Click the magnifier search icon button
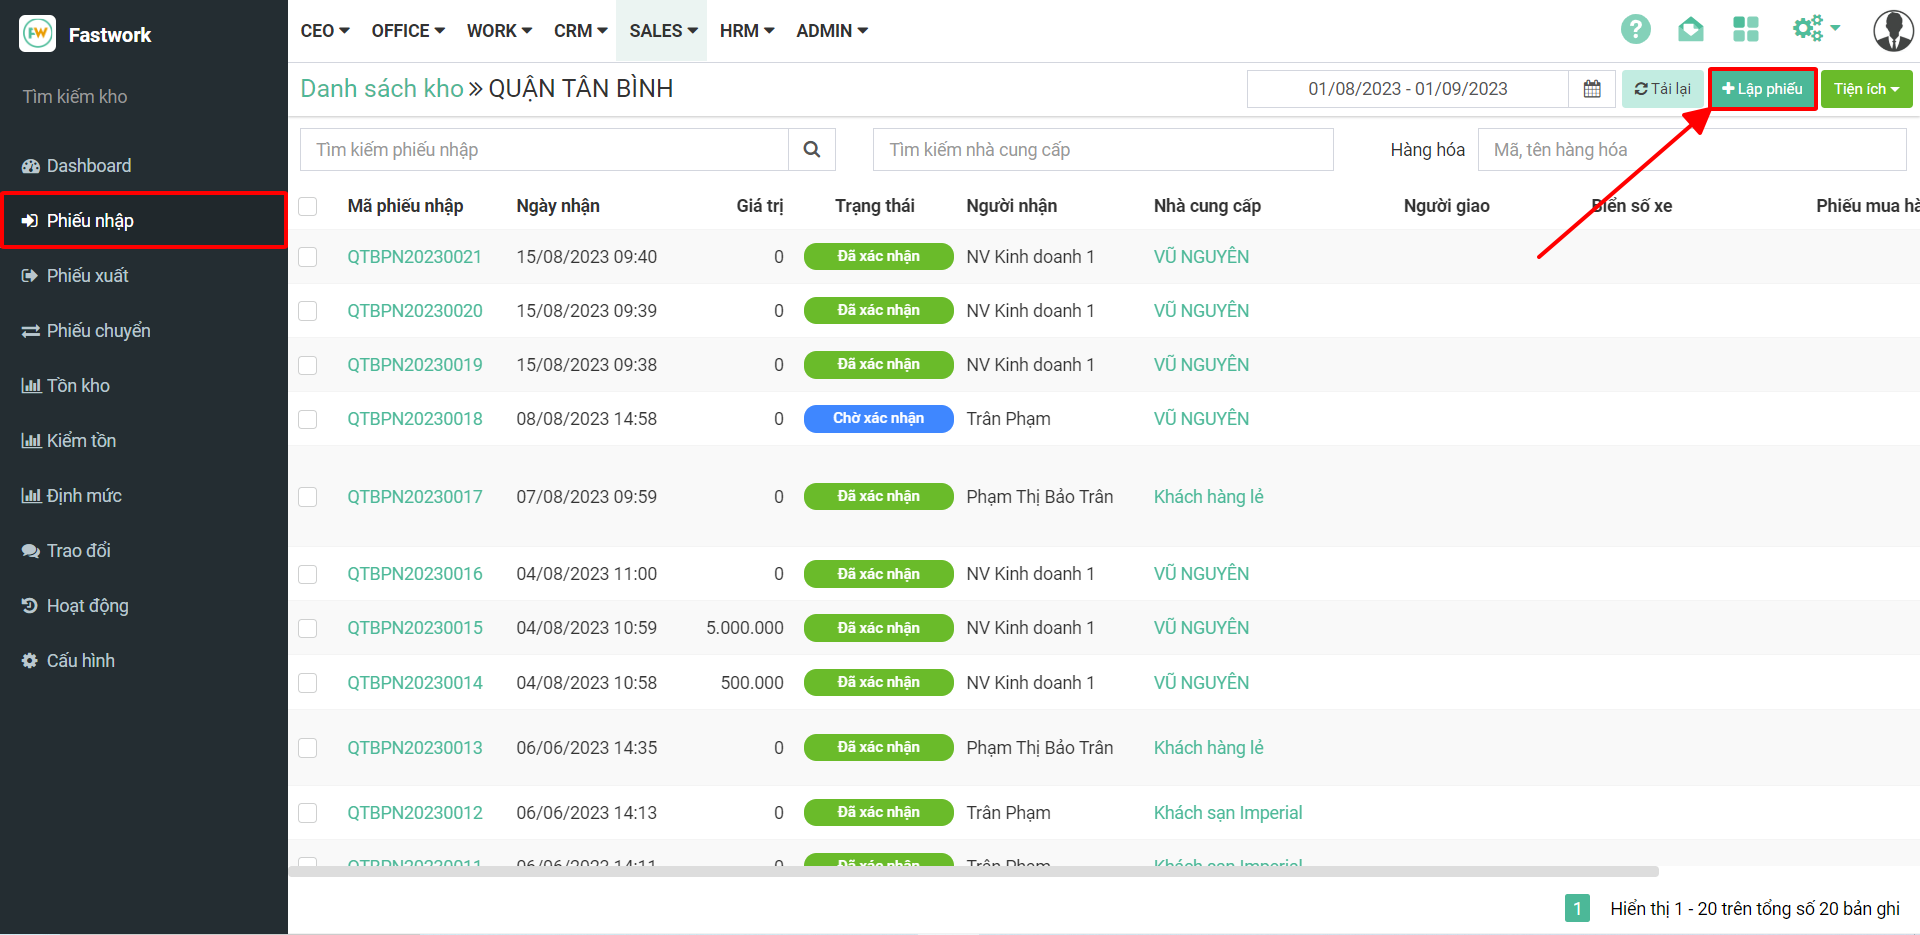Viewport: 1920px width, 935px height. (x=812, y=150)
